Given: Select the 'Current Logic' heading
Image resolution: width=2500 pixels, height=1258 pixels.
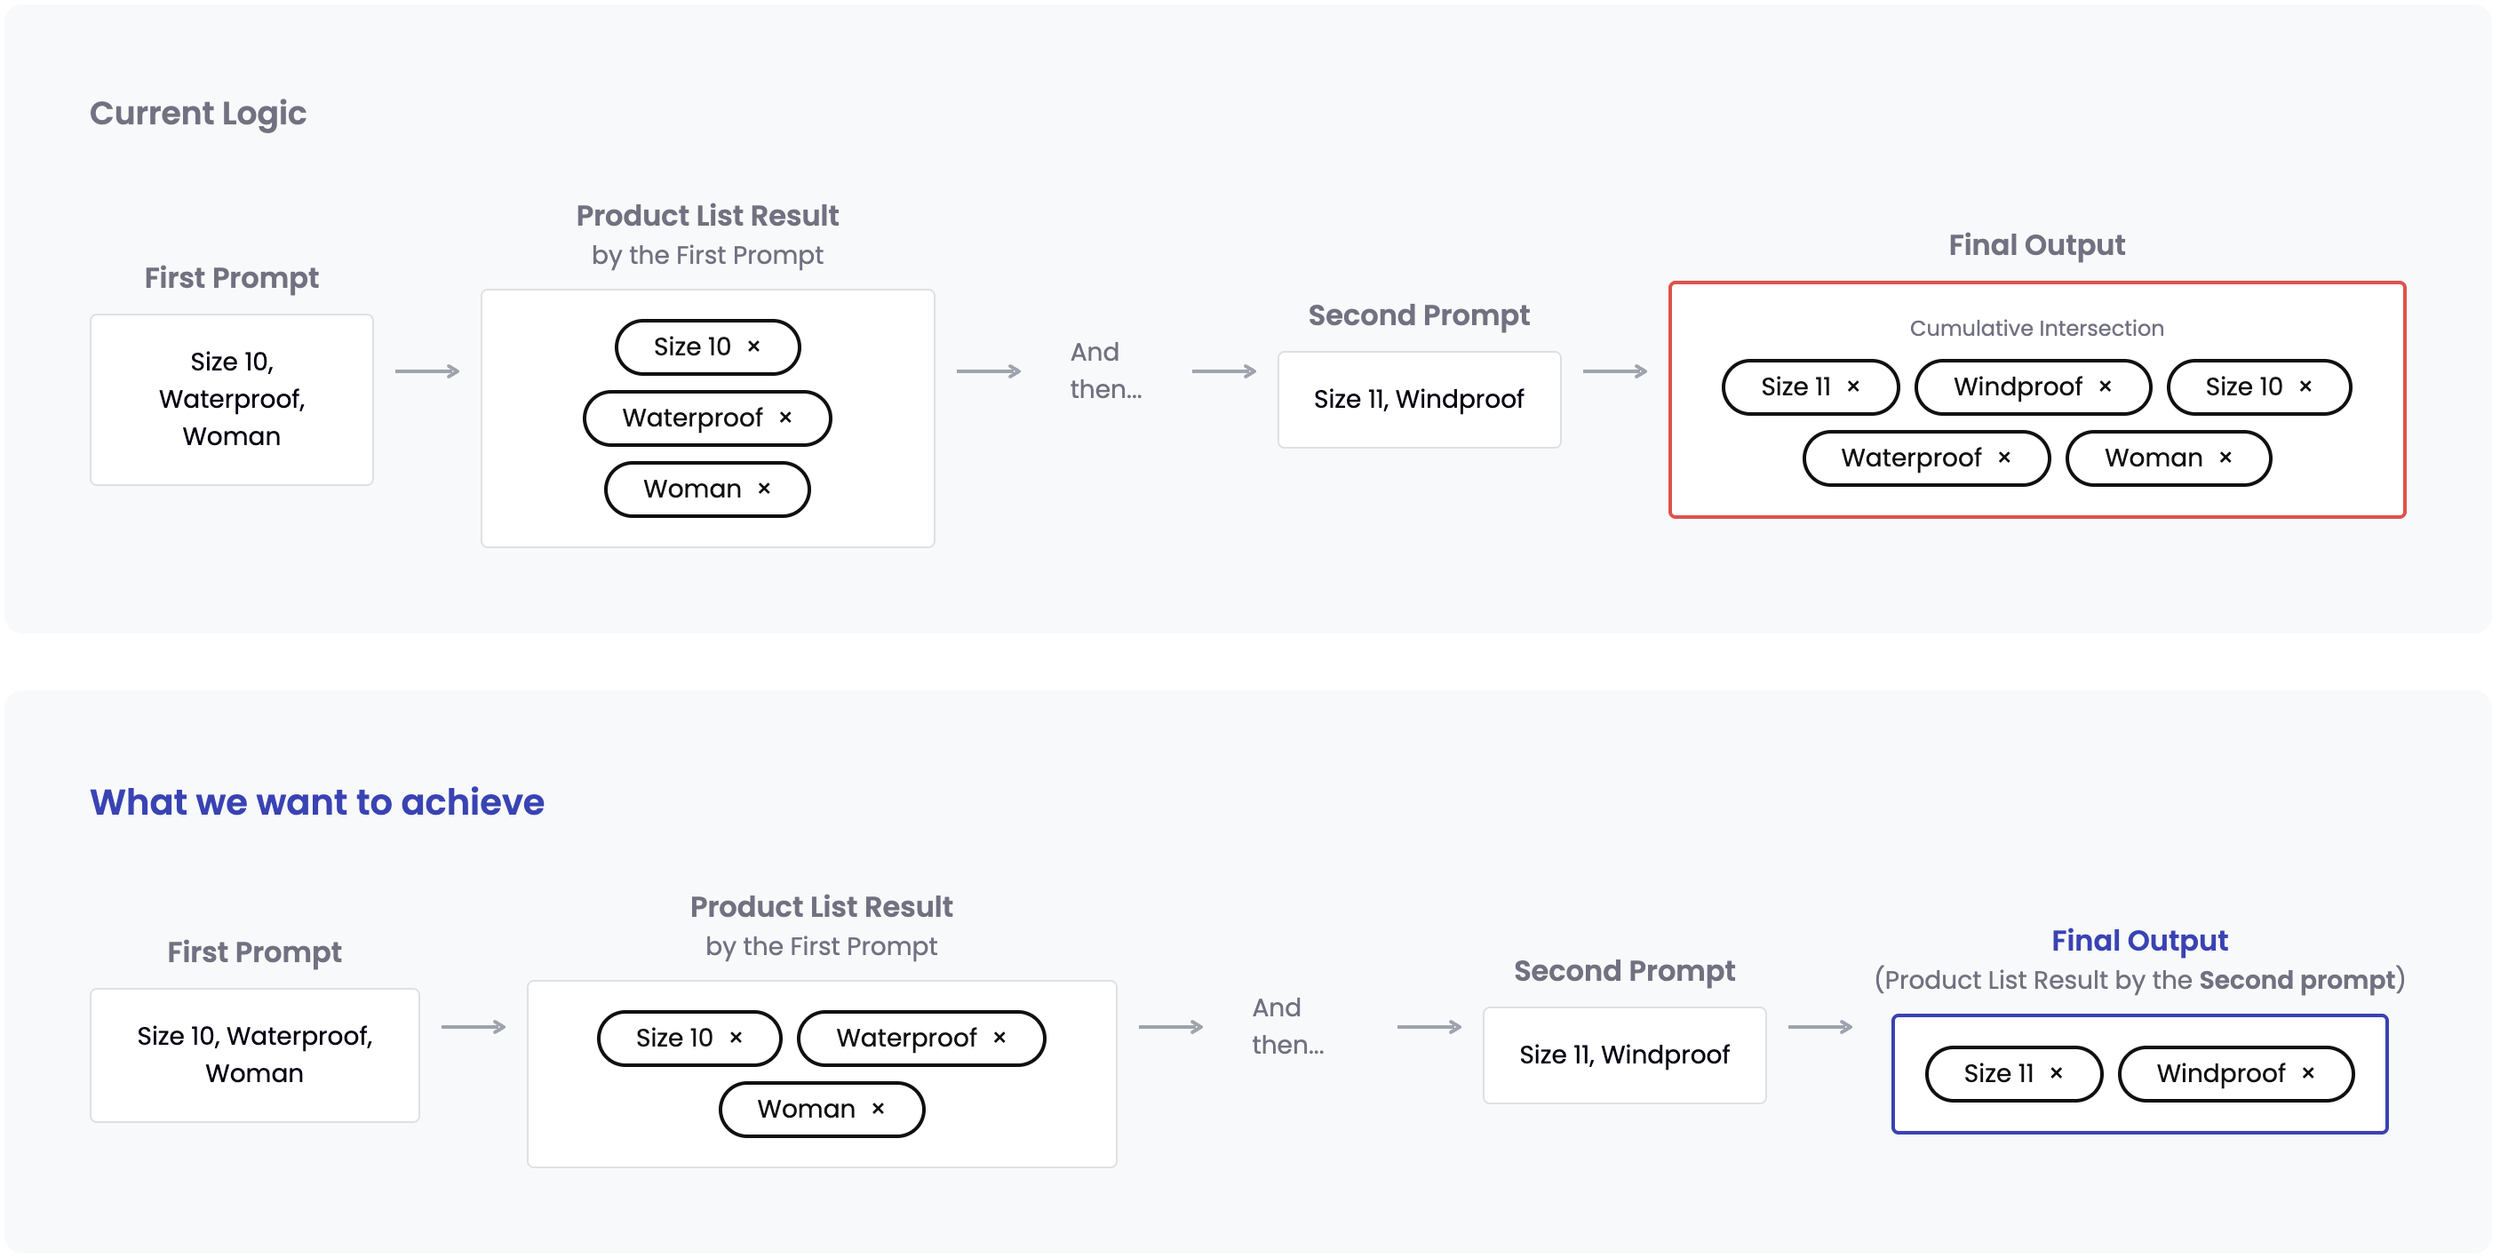Looking at the screenshot, I should click(198, 113).
